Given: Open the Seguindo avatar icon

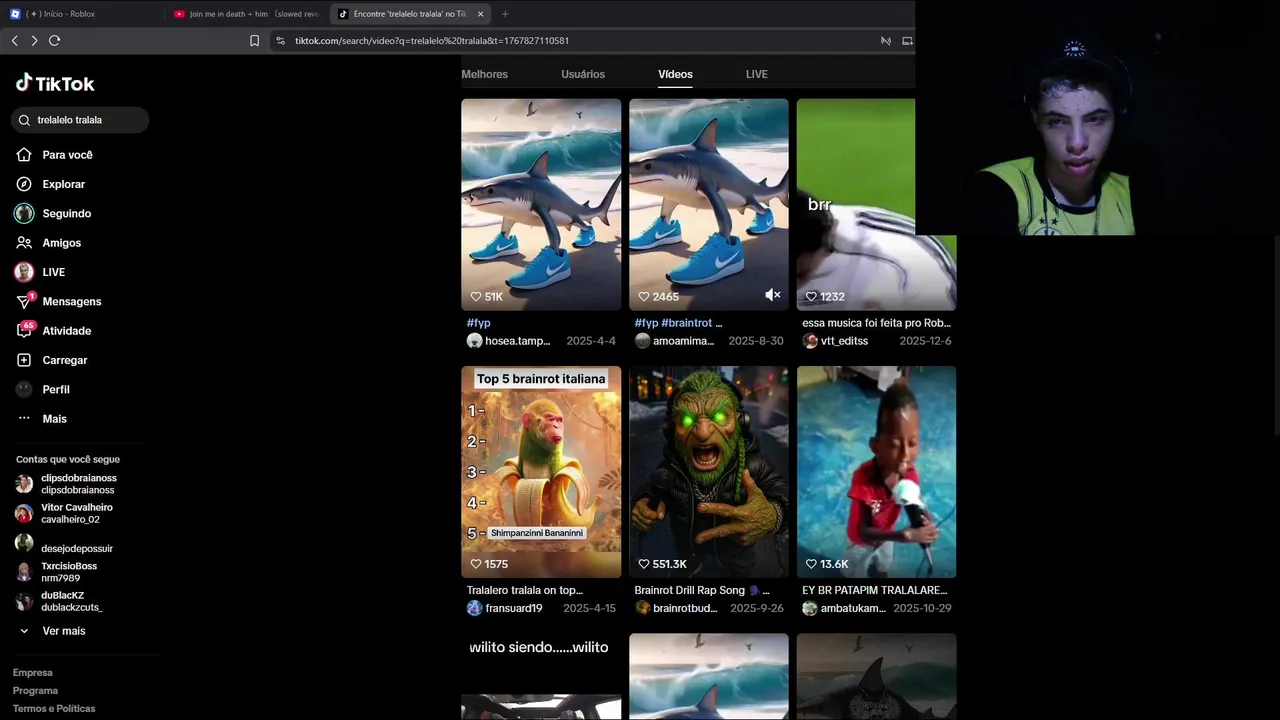Looking at the screenshot, I should 24,213.
